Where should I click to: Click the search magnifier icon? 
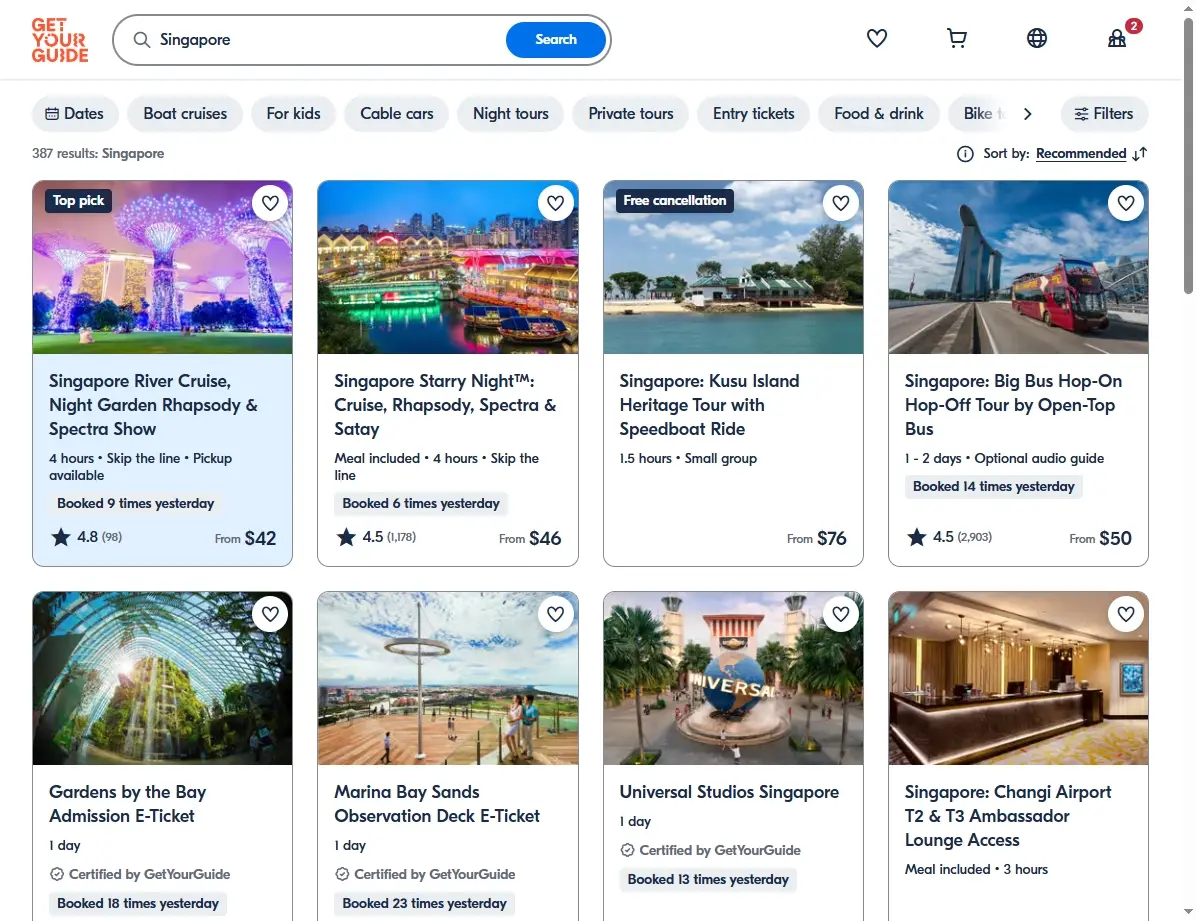click(x=142, y=40)
